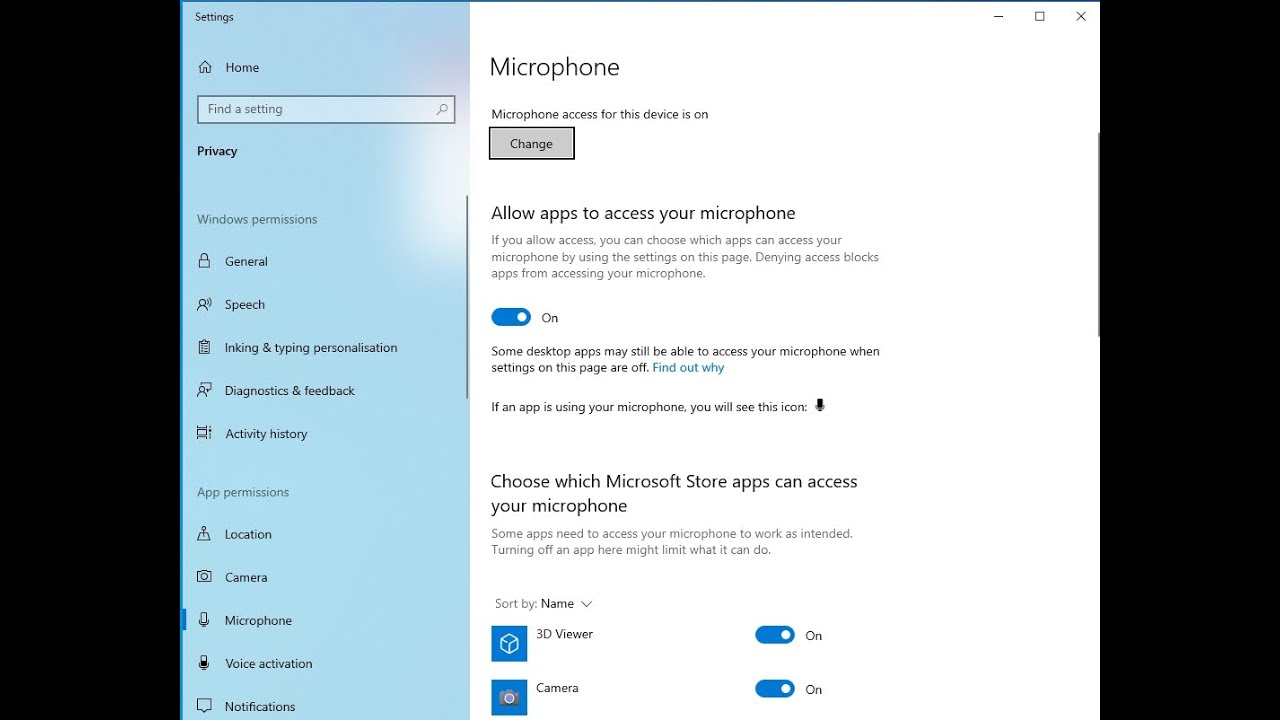Click the Diagnostics & feedback icon
Image resolution: width=1280 pixels, height=720 pixels.
pyautogui.click(x=204, y=390)
